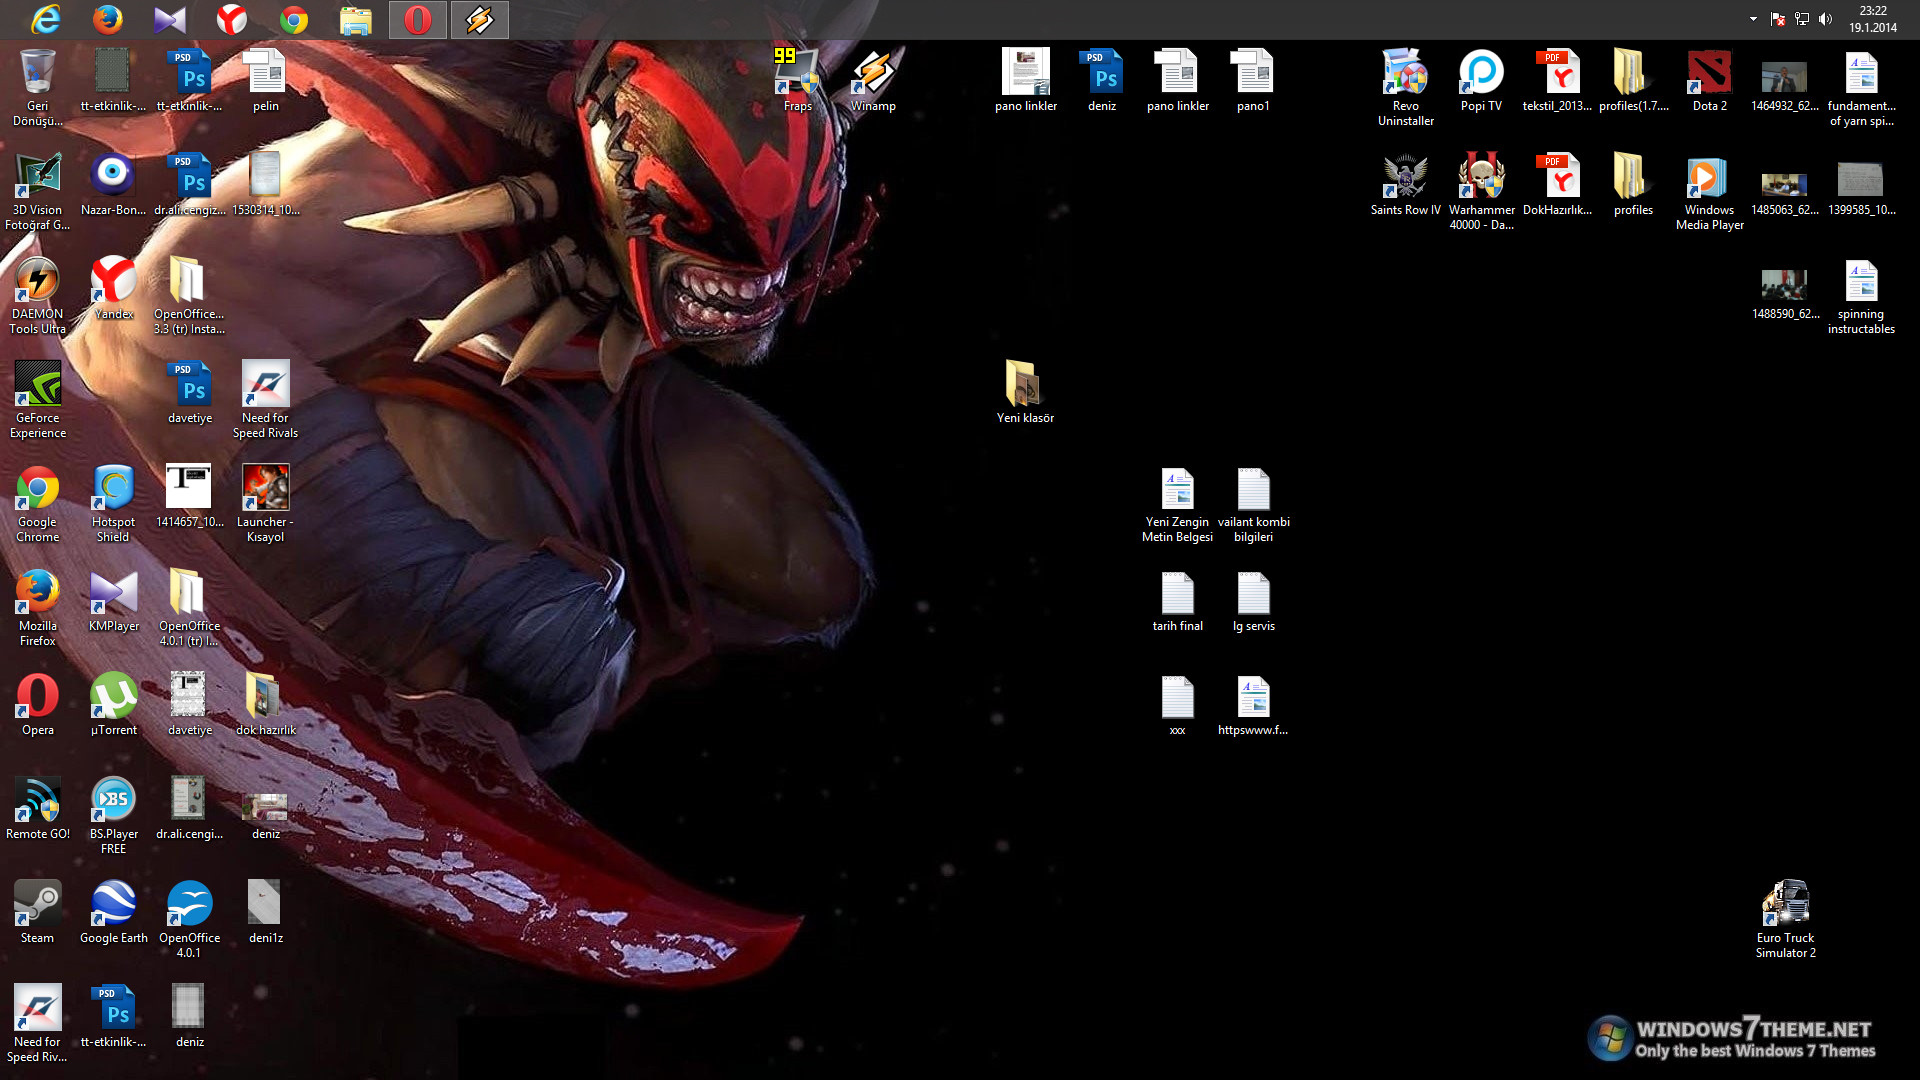Open the Google Chrome desktop shortcut
Screen dimensions: 1920x1080
point(38,504)
